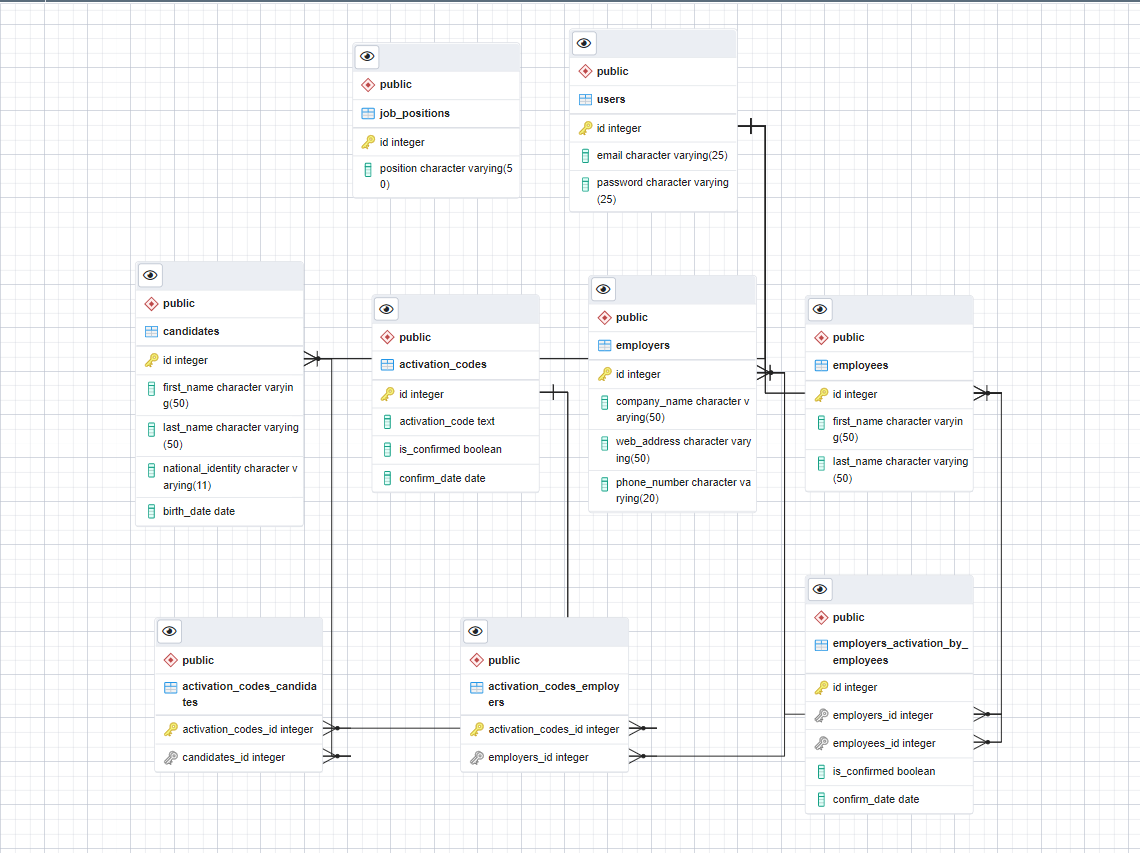Click foreign key icon beside employees_id integer

point(822,744)
